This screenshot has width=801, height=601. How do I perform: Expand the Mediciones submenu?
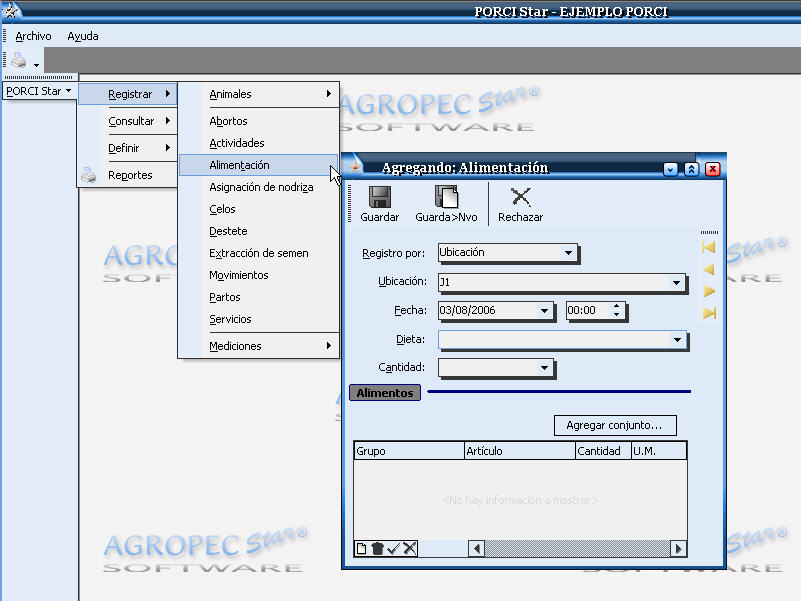[259, 346]
